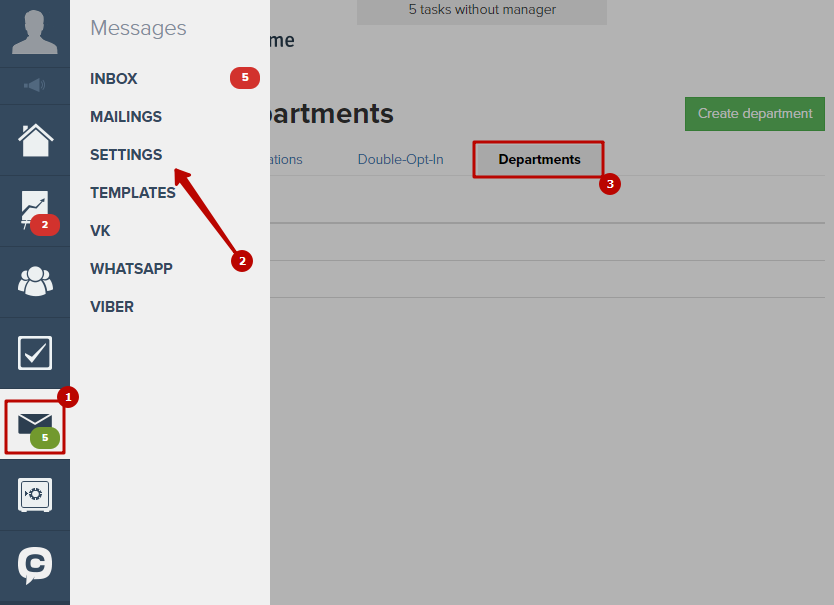Open the tasks checkmark icon

(35, 353)
